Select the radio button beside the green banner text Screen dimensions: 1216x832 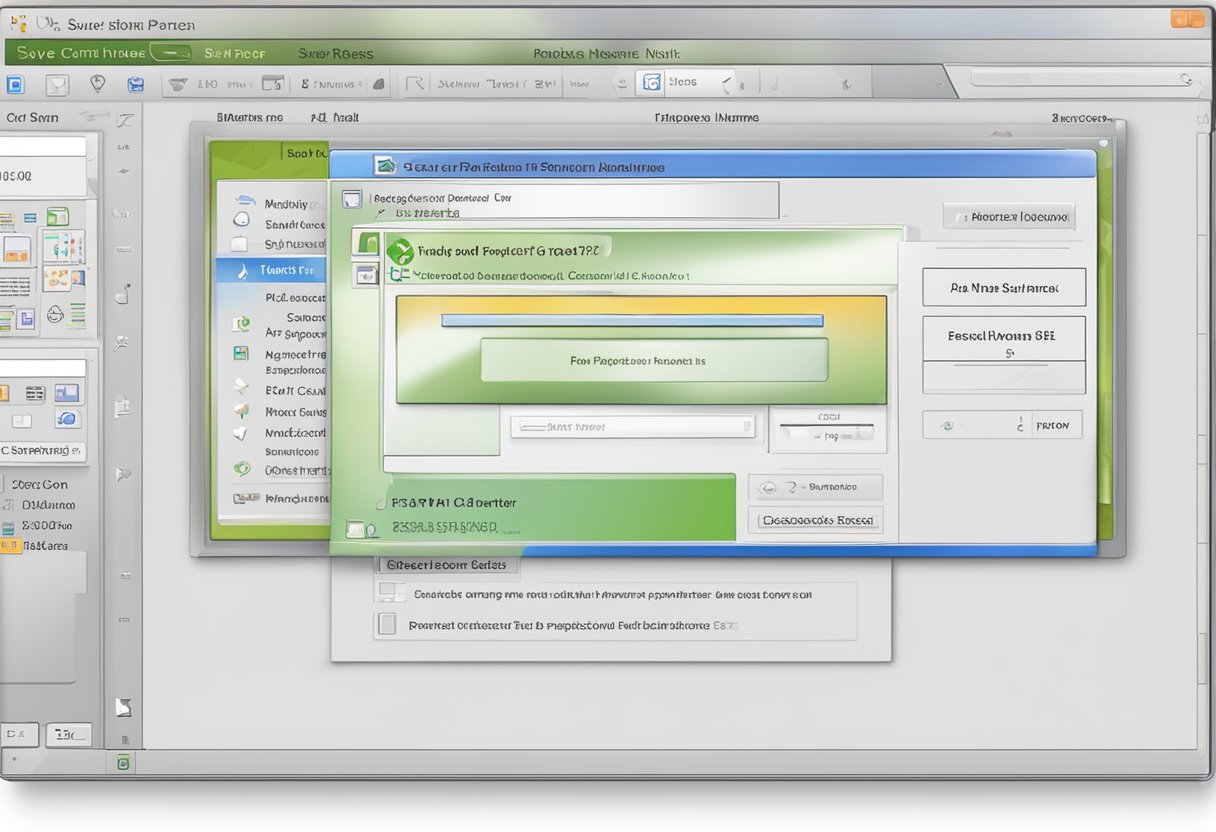click(379, 504)
